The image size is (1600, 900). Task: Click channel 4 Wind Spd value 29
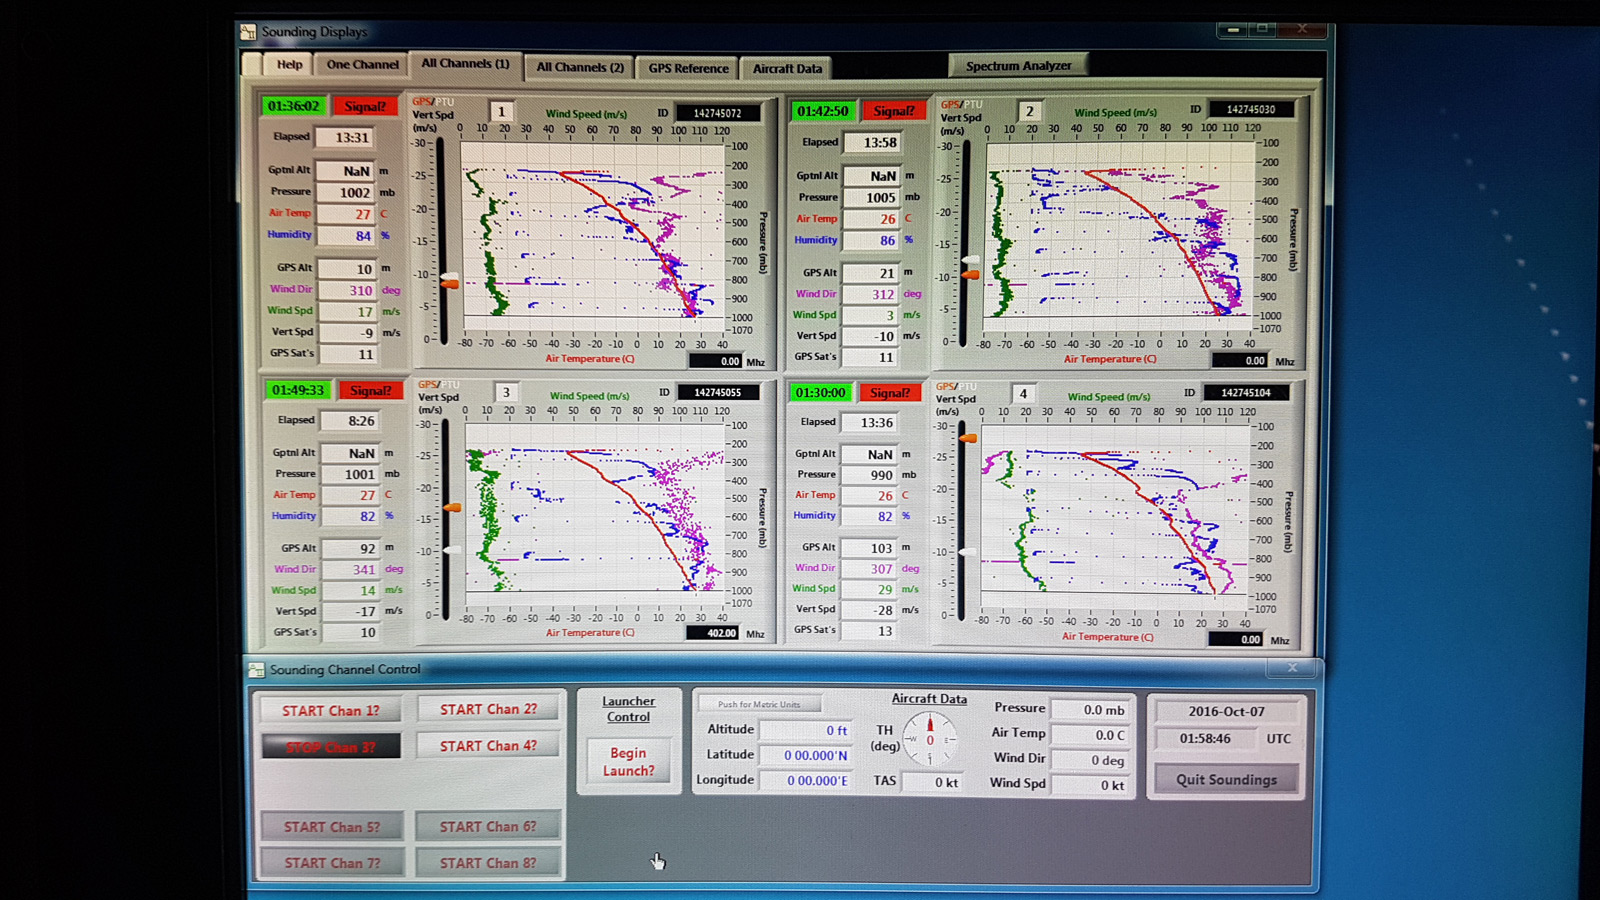point(870,590)
